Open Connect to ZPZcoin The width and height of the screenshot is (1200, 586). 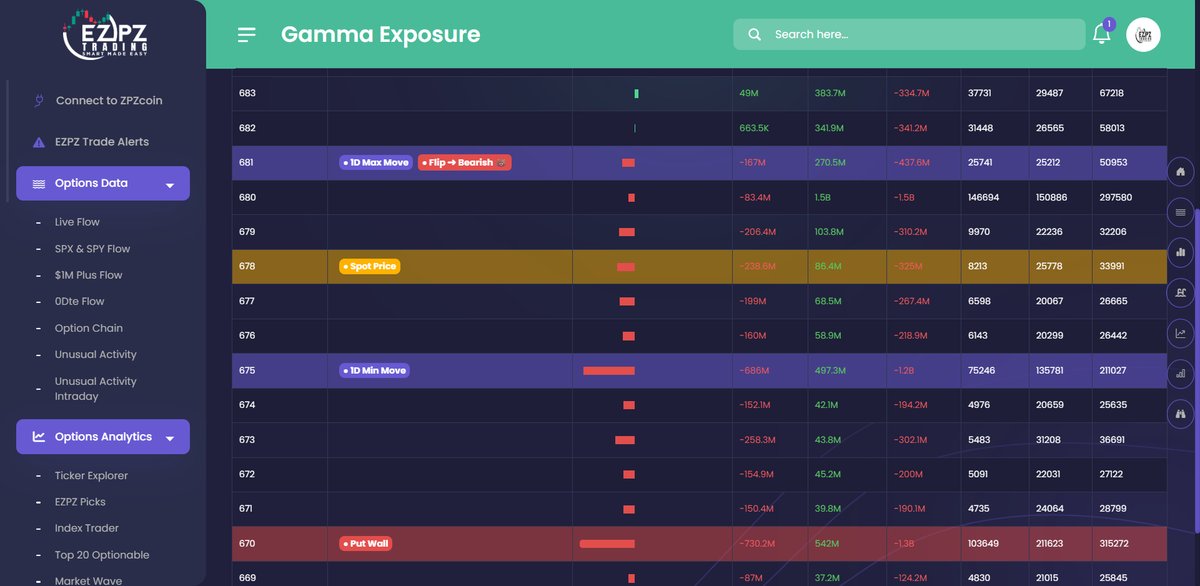coord(109,100)
